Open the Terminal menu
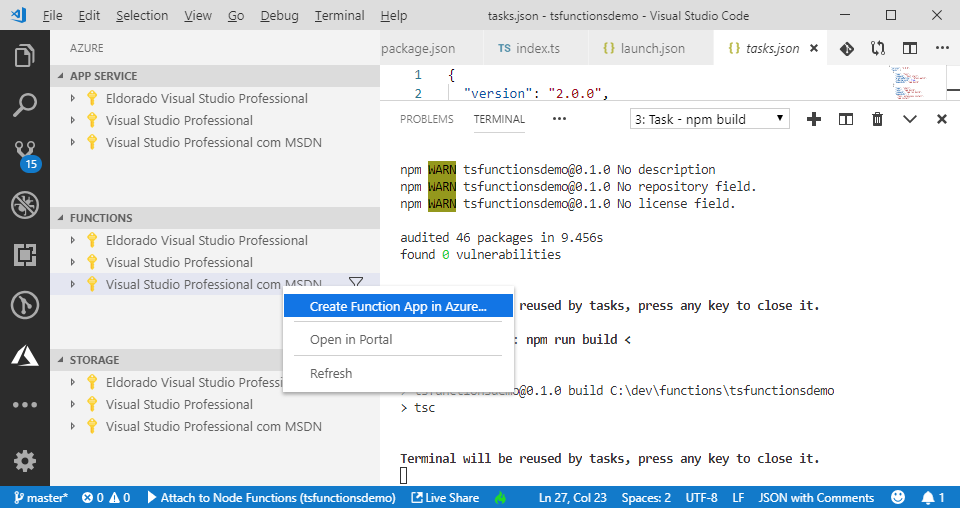 [340, 15]
